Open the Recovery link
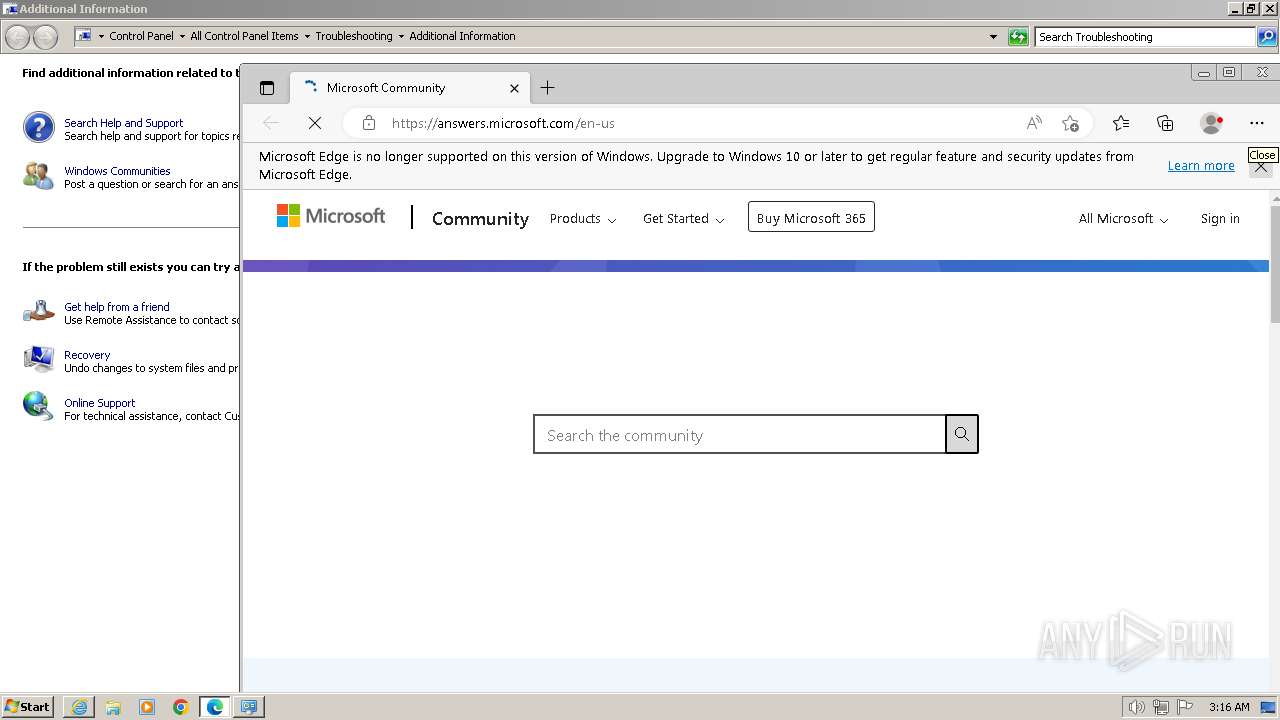Viewport: 1280px width, 720px height. click(87, 355)
